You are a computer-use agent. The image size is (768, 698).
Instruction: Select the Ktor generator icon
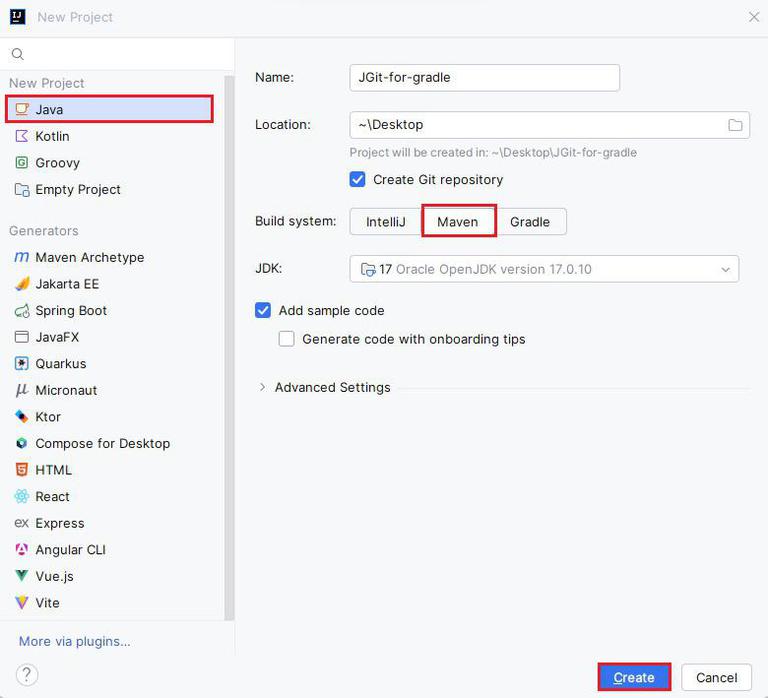click(22, 416)
